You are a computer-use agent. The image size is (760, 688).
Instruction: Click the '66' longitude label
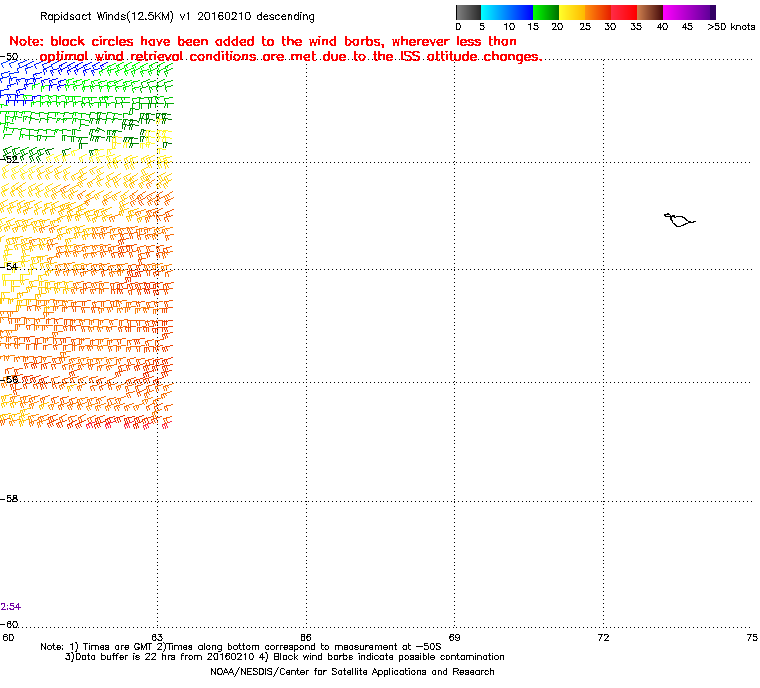306,637
